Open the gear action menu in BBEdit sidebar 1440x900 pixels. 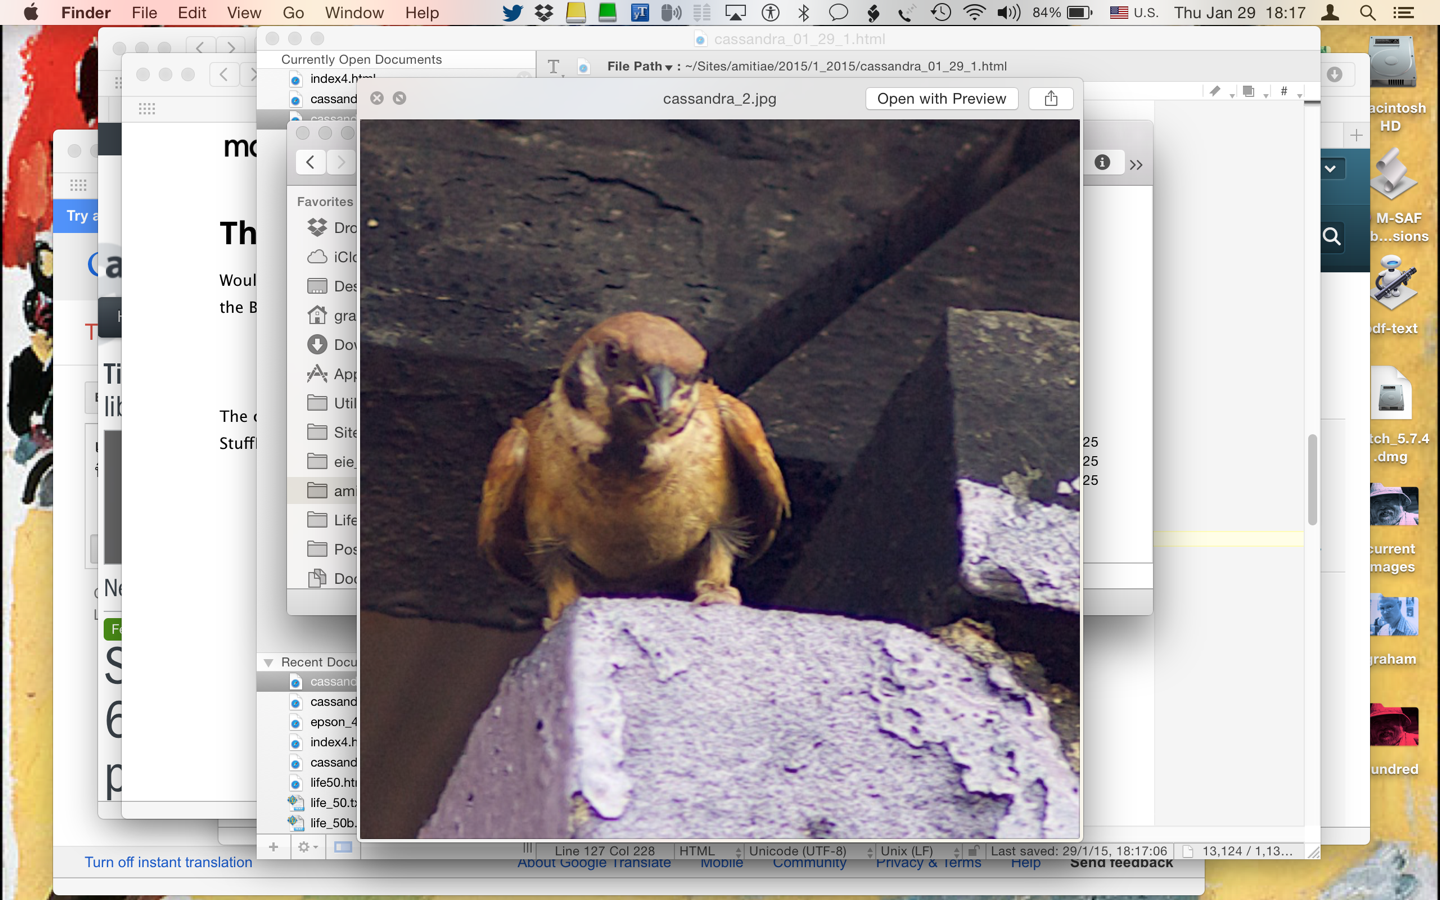click(306, 847)
